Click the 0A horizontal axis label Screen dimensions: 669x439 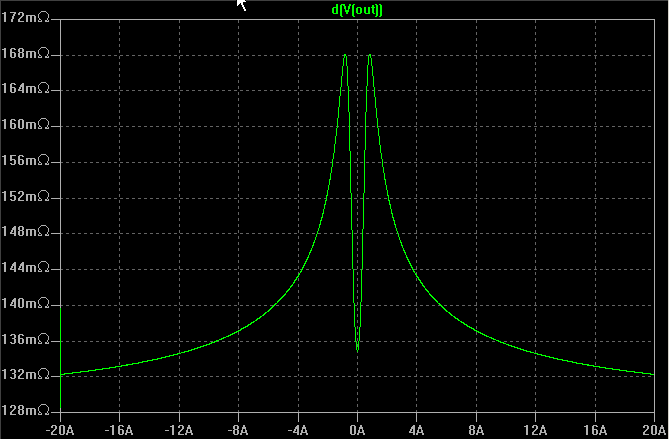coord(358,430)
